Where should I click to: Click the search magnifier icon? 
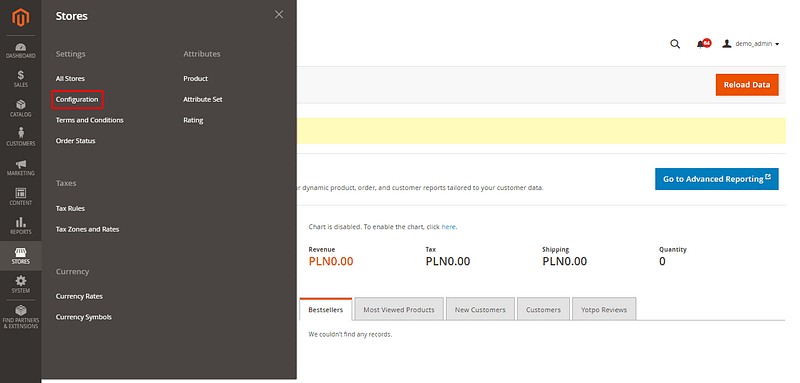pos(675,44)
